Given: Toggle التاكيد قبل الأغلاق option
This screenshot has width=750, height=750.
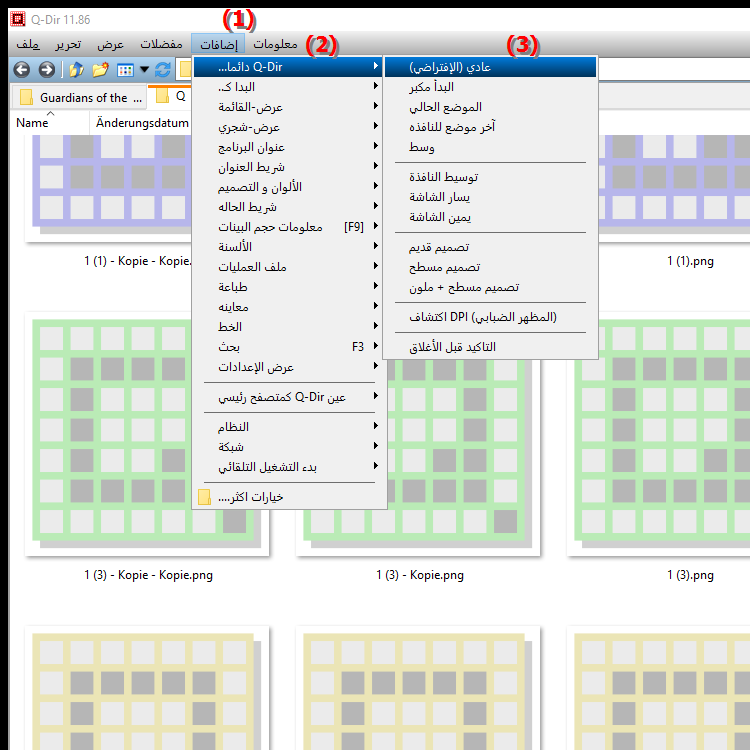Looking at the screenshot, I should point(490,347).
